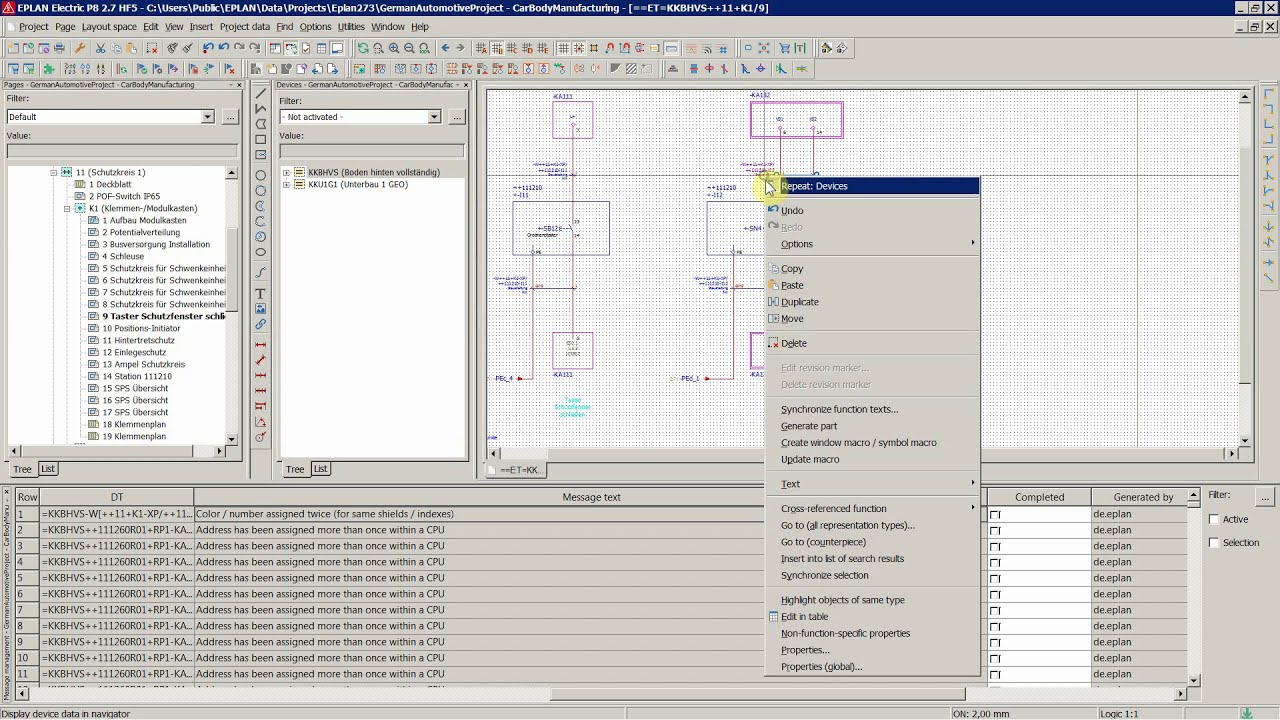Open the Utilities menu
The height and width of the screenshot is (720, 1280).
click(351, 27)
